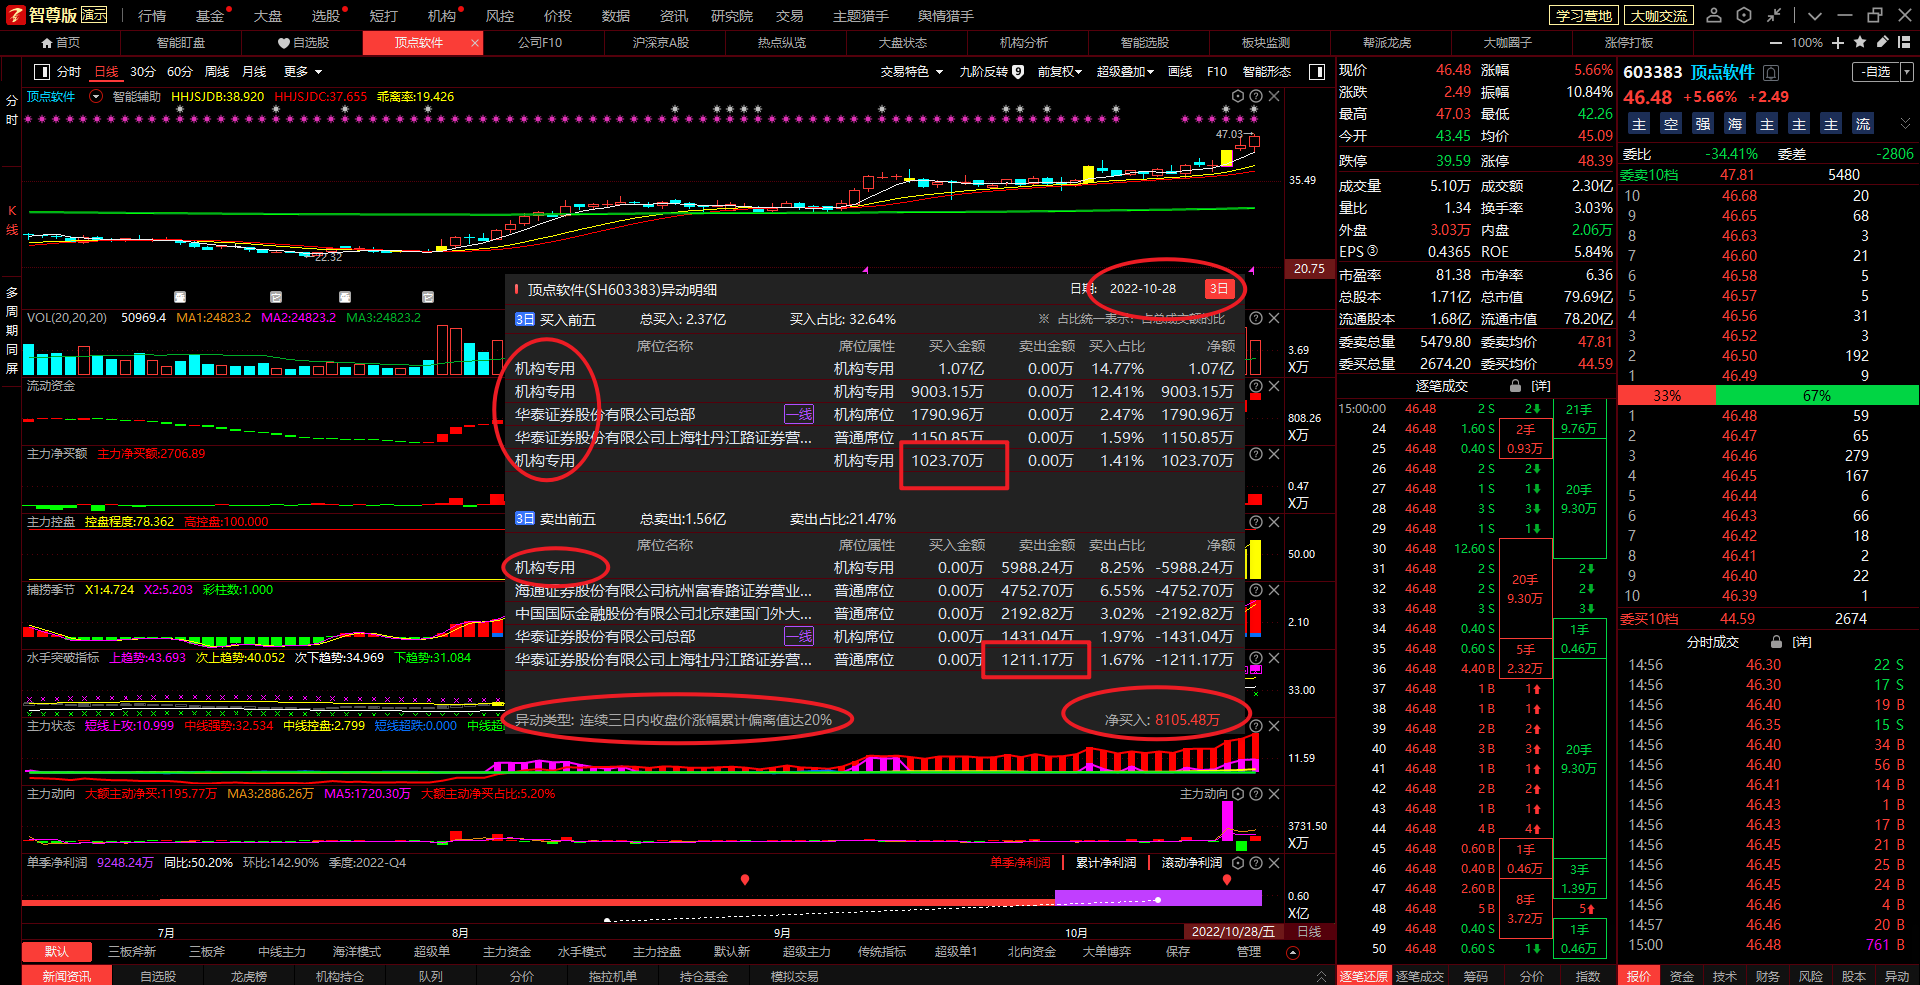Open the 交易特色 dropdown
This screenshot has height=985, width=1920.
tap(911, 72)
